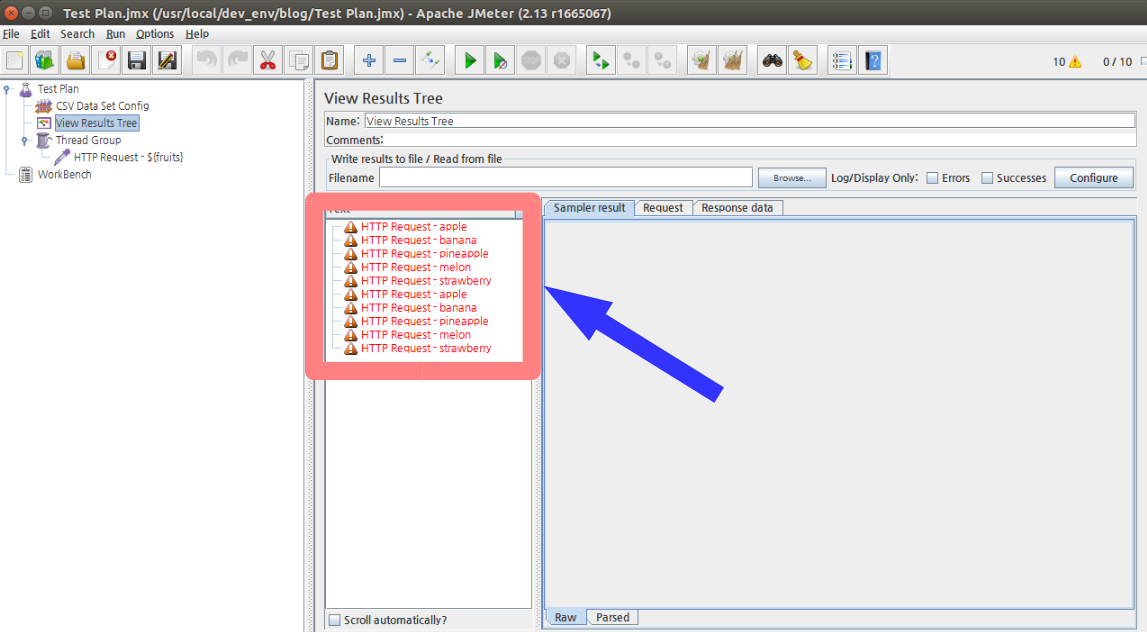Enable the Errors only checkbox
This screenshot has height=632, width=1147.
pyautogui.click(x=932, y=178)
